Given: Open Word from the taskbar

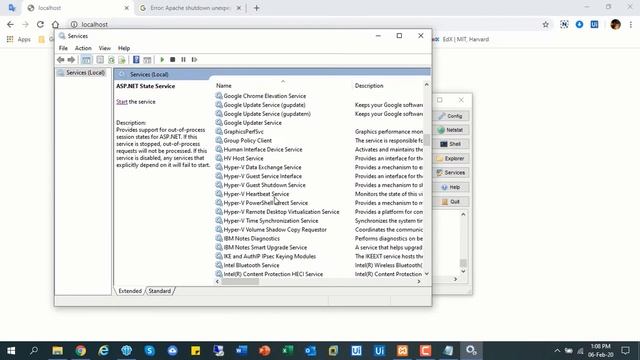Looking at the screenshot, I should coord(241,351).
